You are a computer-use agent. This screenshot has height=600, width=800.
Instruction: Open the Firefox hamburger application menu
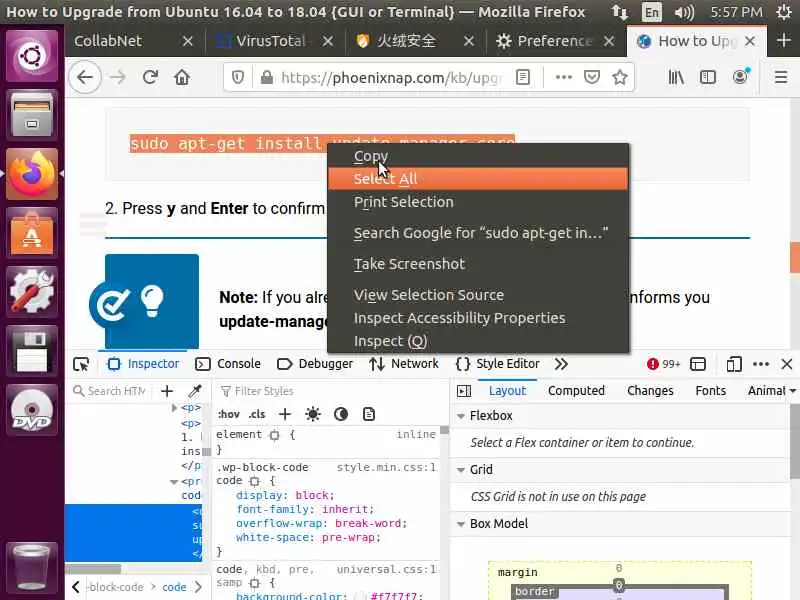781,78
